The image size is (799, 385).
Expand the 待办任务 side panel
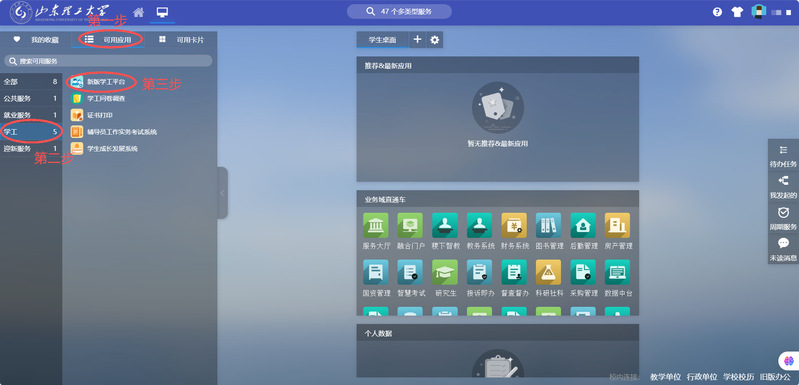tap(783, 155)
